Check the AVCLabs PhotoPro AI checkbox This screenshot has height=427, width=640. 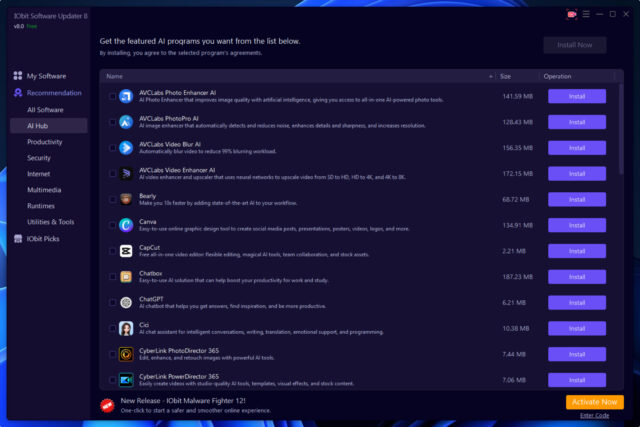point(112,122)
